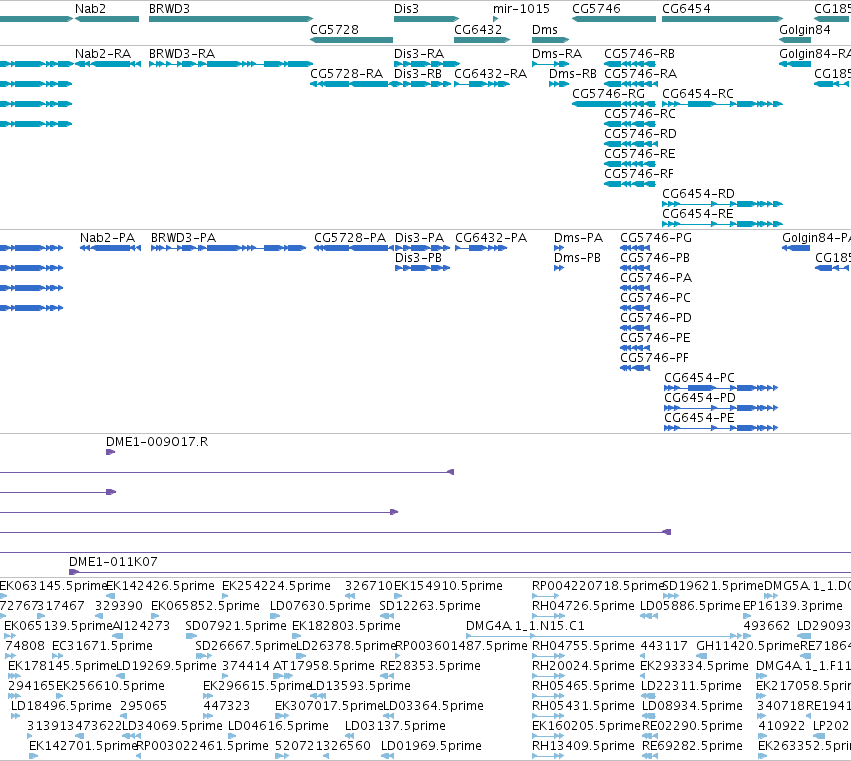
Task: Click the LD05886.5prime EST label
Action: click(690, 606)
